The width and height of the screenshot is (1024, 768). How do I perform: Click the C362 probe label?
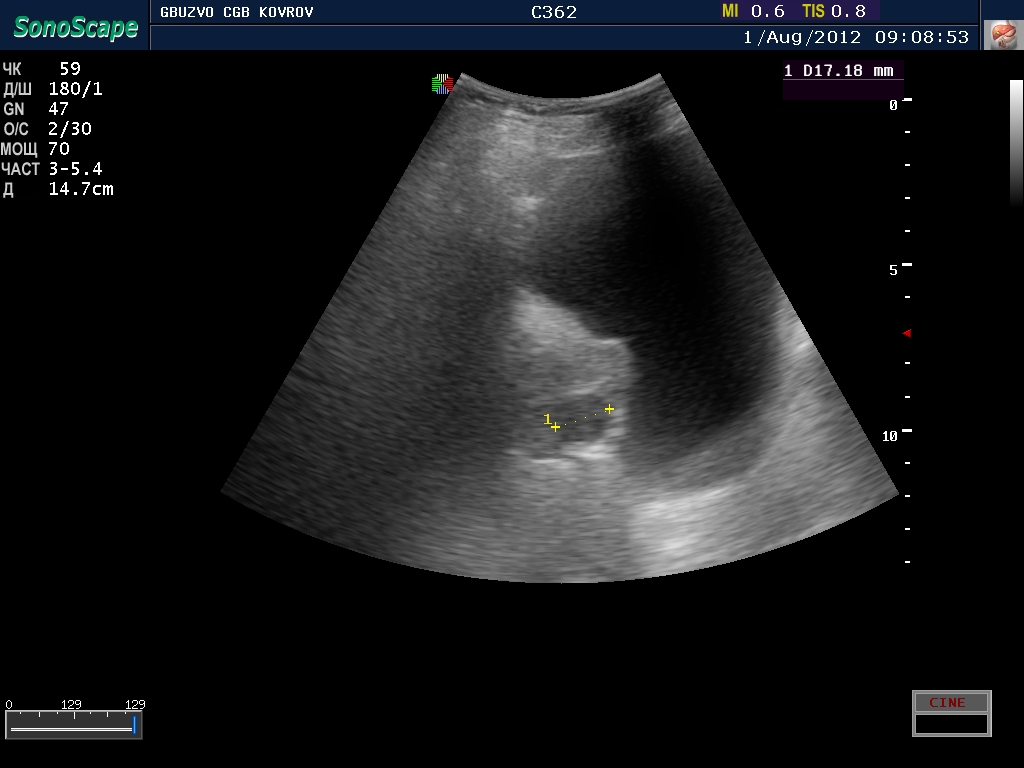[x=554, y=12]
